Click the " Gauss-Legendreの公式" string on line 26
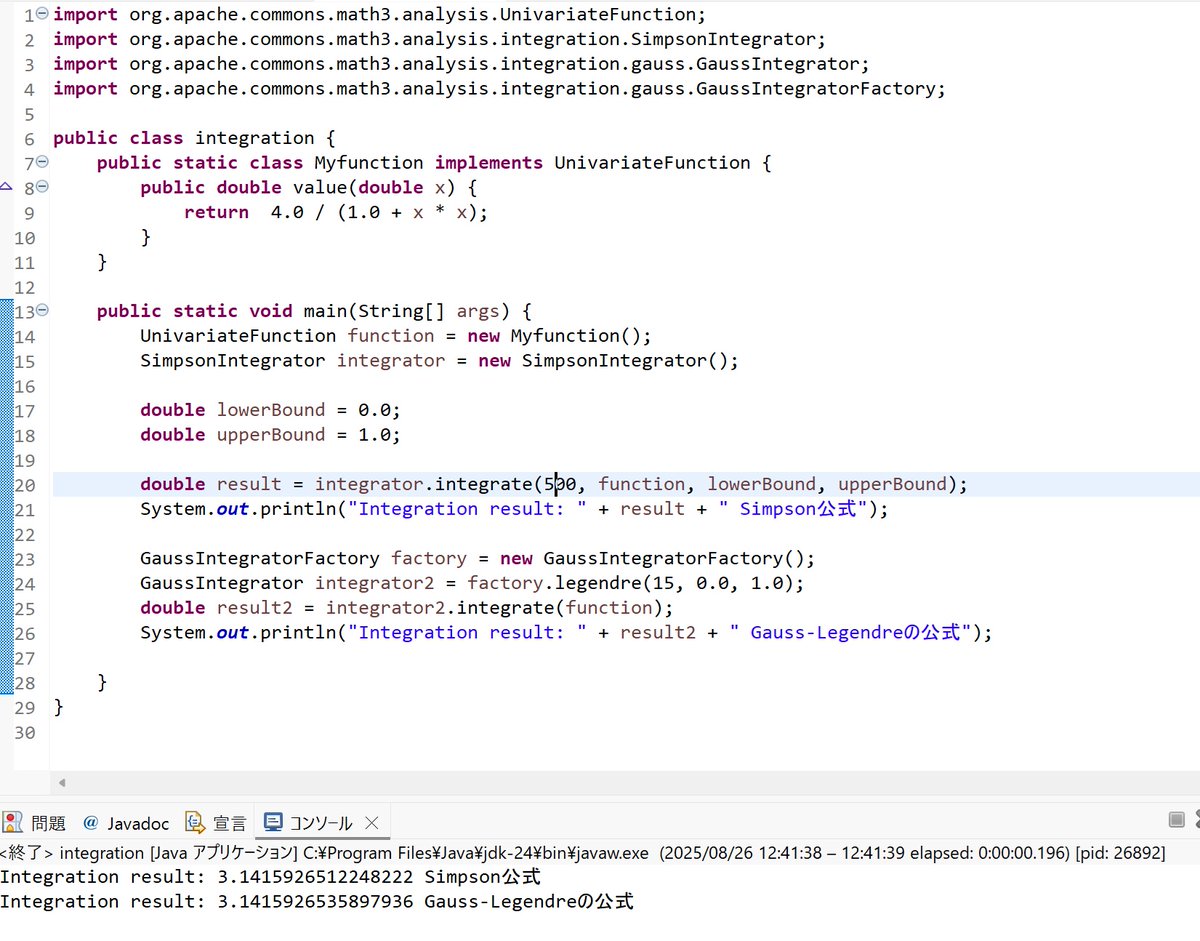The image size is (1200, 941). click(854, 632)
